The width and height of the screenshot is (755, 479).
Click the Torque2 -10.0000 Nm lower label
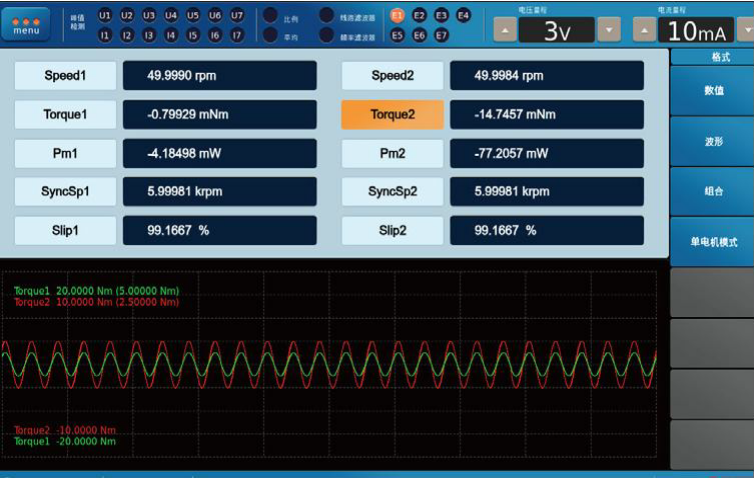[65, 430]
